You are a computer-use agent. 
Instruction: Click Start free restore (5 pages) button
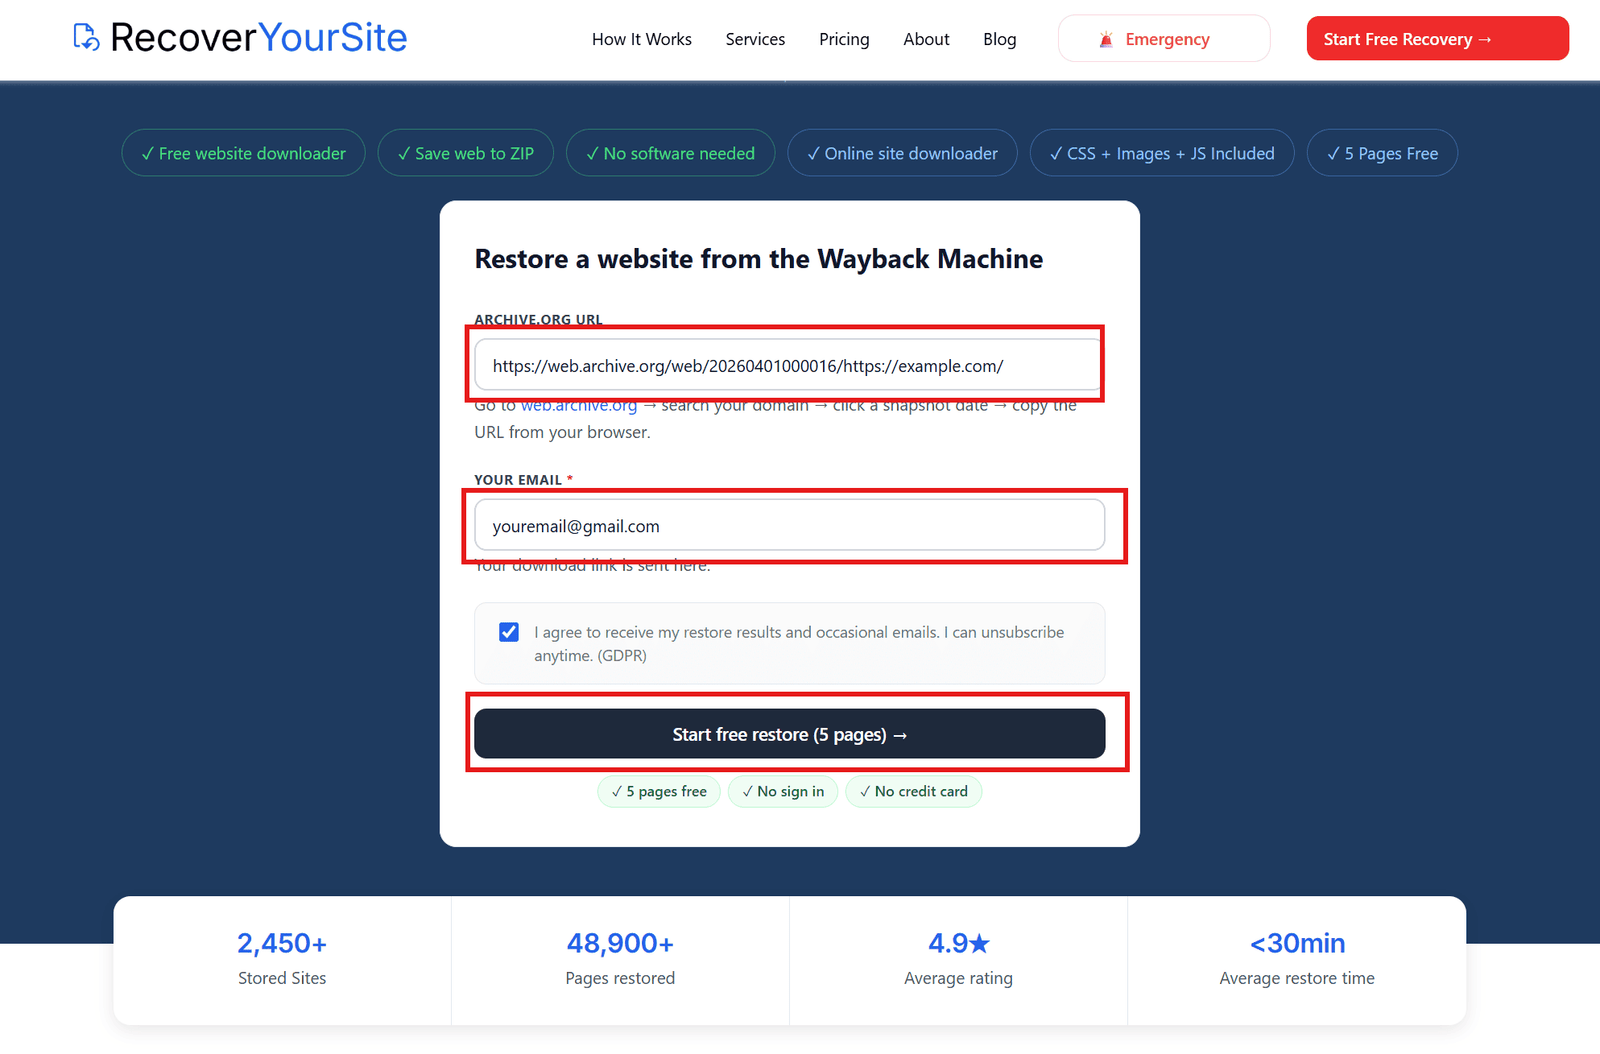[x=789, y=734]
